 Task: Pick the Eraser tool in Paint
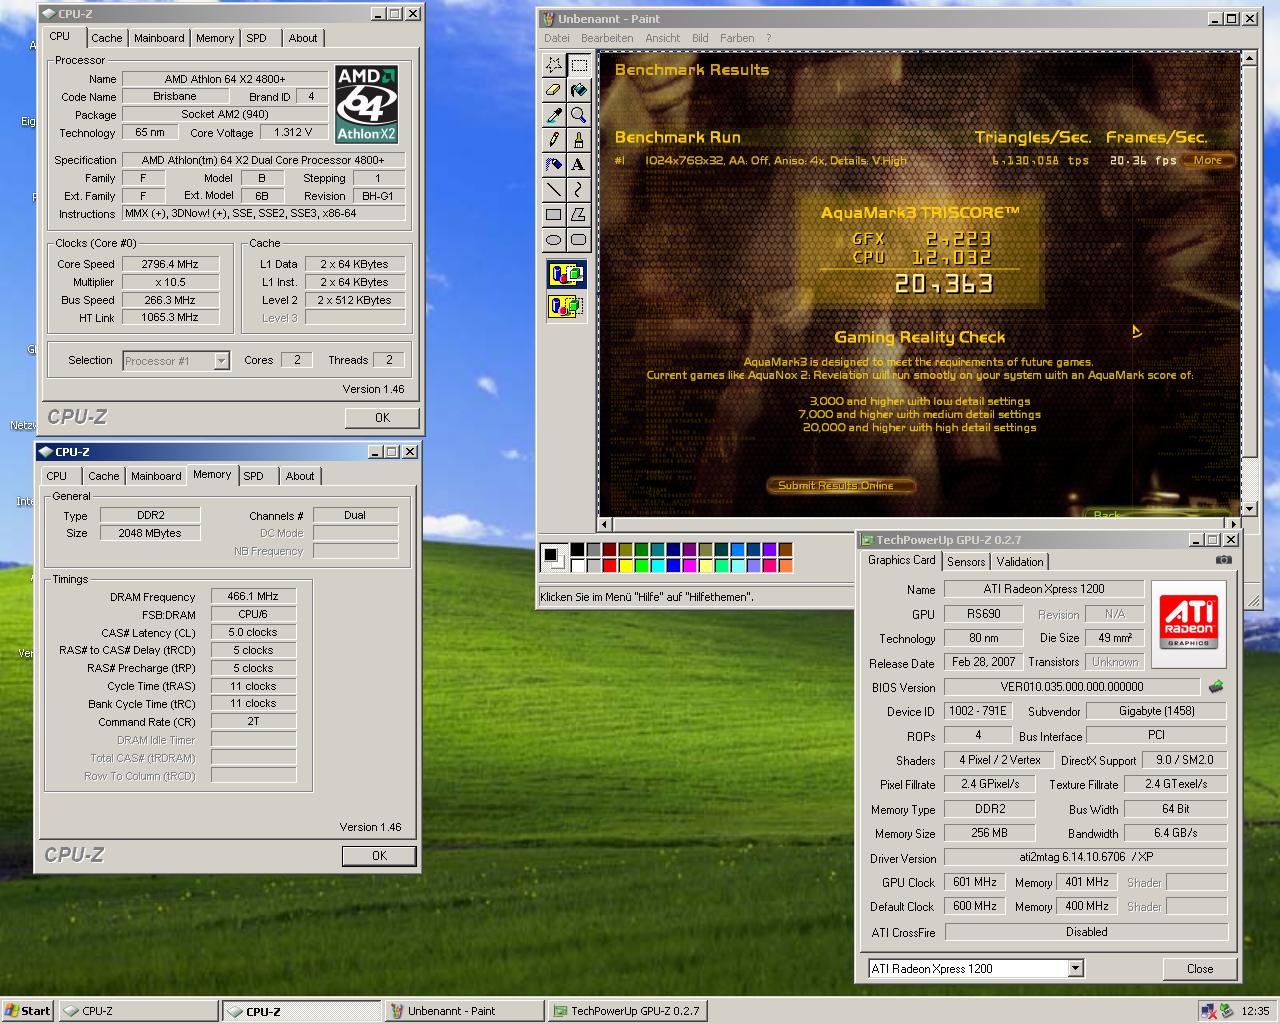[x=554, y=90]
